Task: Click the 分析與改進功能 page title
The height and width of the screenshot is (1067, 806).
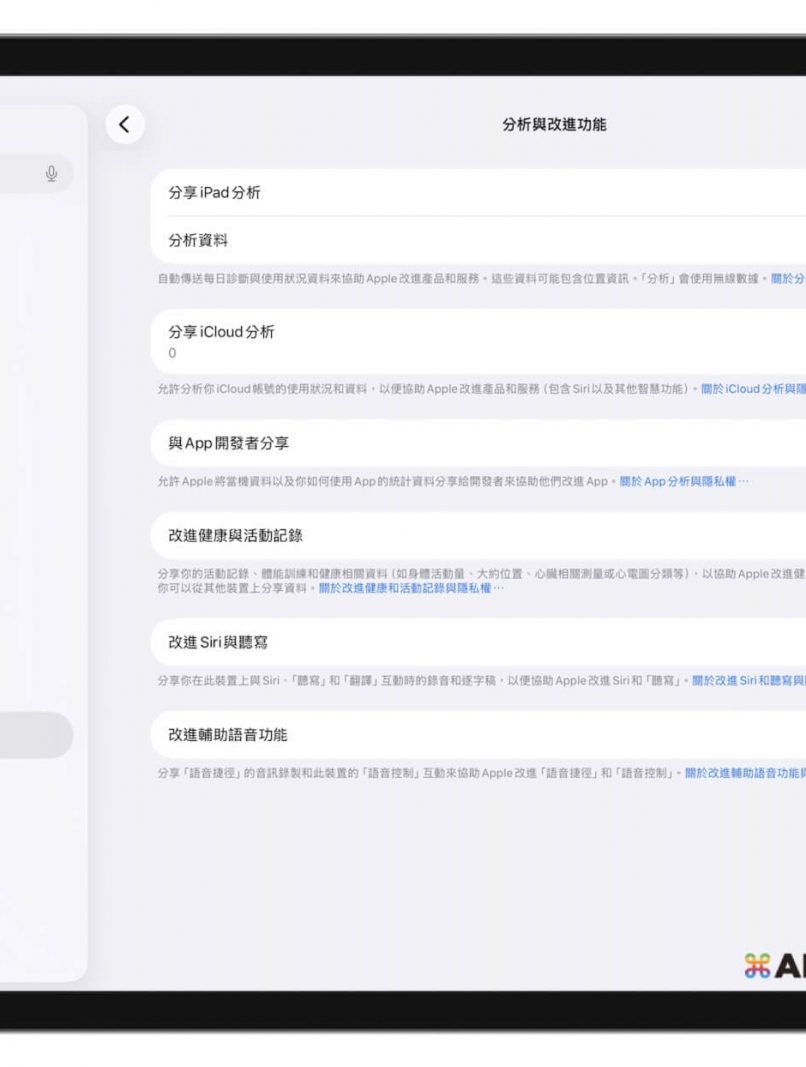Action: pyautogui.click(x=553, y=125)
